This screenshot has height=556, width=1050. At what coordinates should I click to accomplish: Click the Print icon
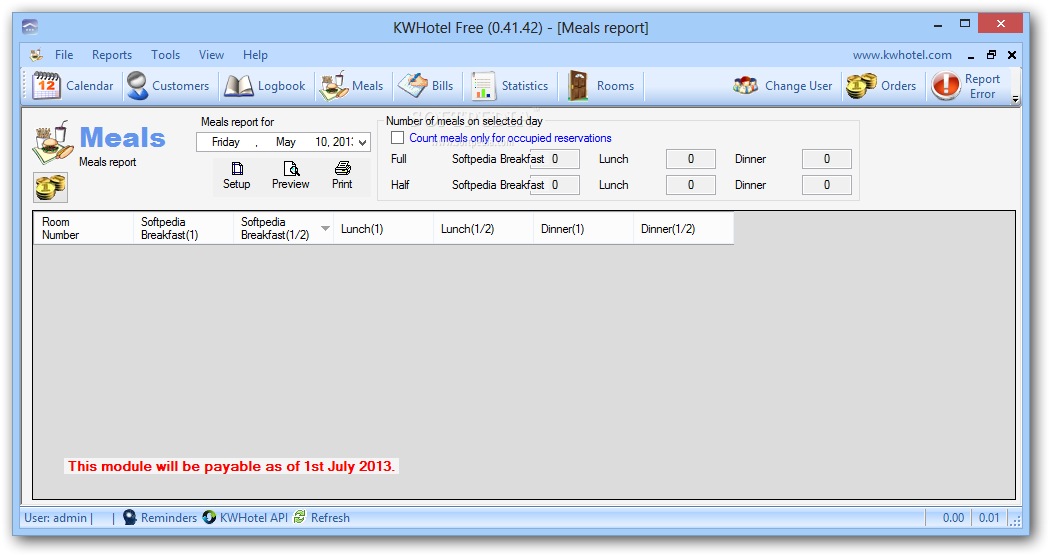pos(342,168)
